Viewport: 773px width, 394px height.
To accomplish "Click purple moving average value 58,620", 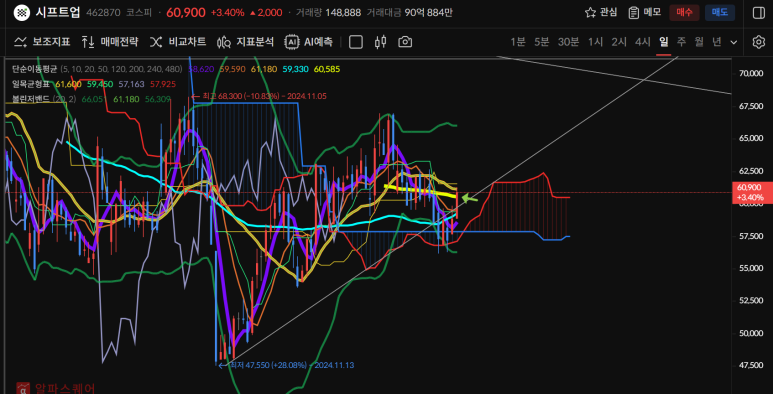I will click(x=201, y=69).
